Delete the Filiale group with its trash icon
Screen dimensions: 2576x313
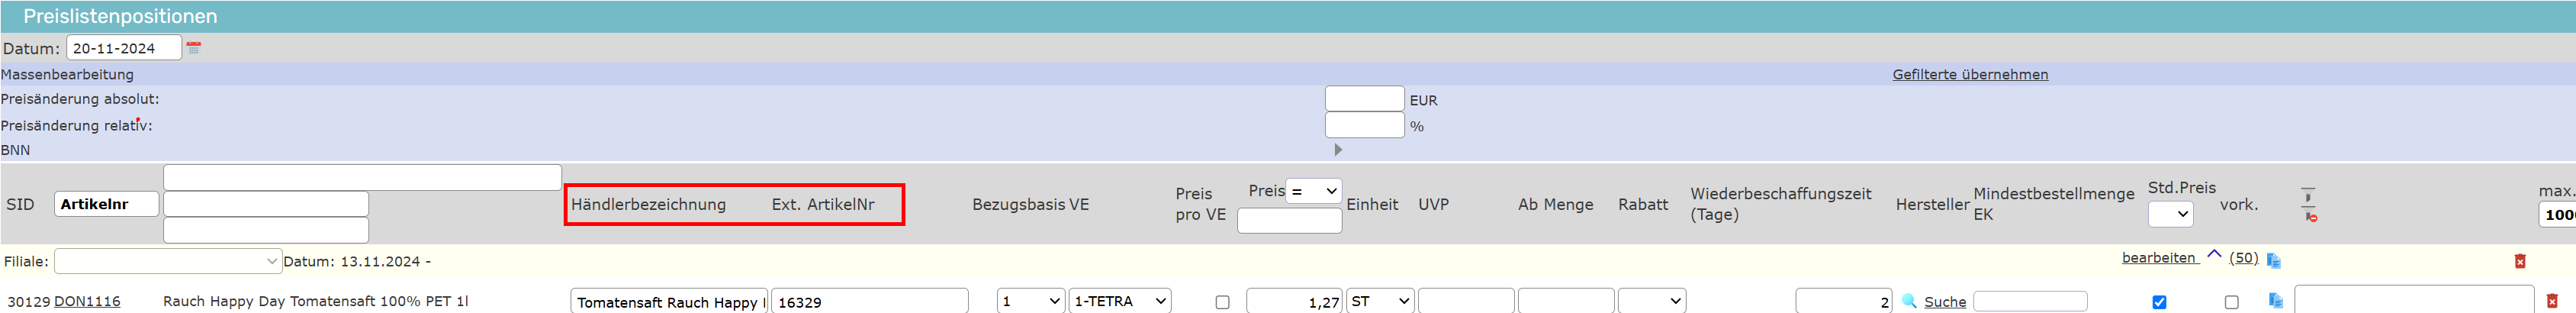(x=2520, y=262)
